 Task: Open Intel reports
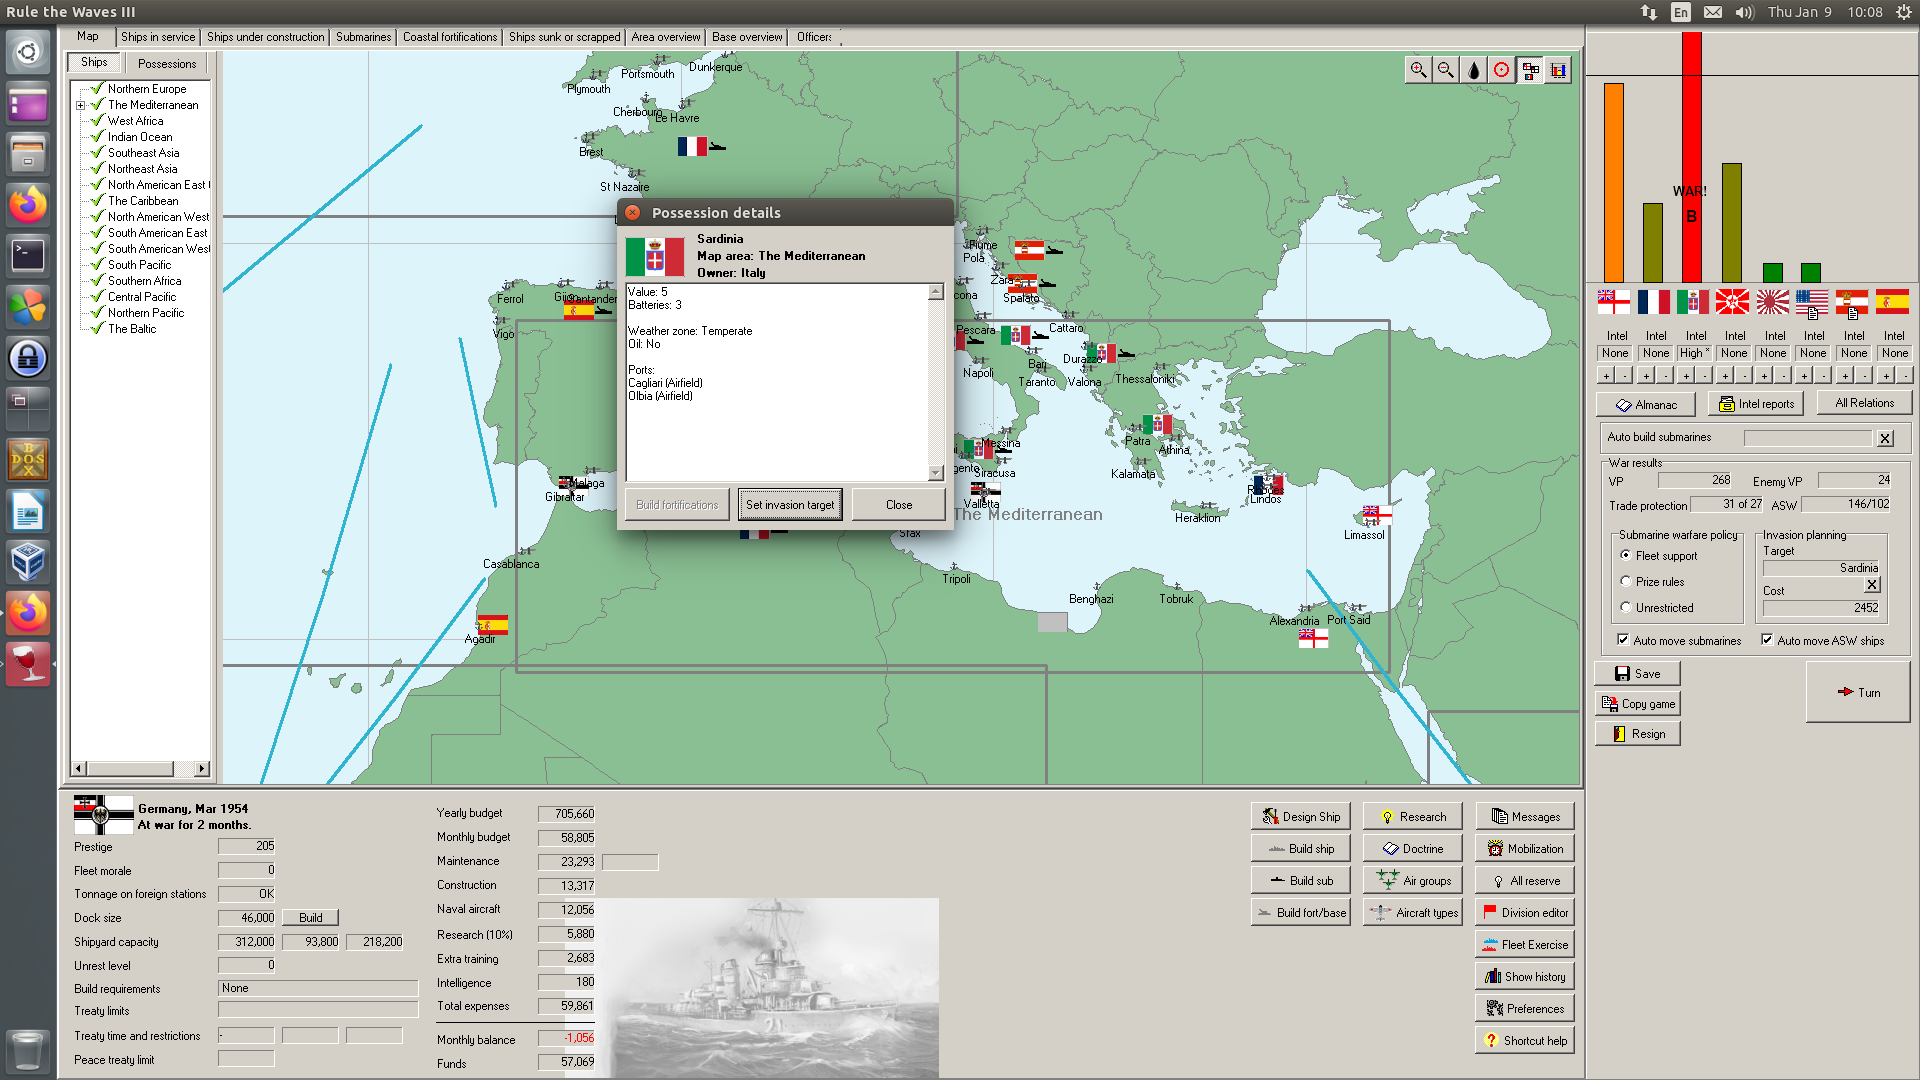[x=1755, y=404]
